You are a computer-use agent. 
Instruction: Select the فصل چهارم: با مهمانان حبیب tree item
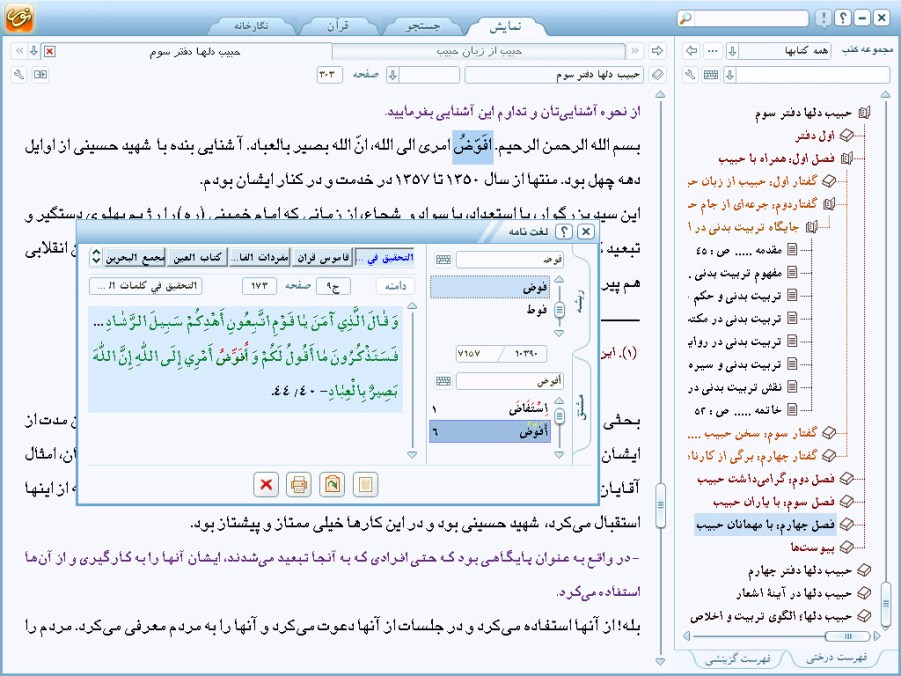coord(765,525)
